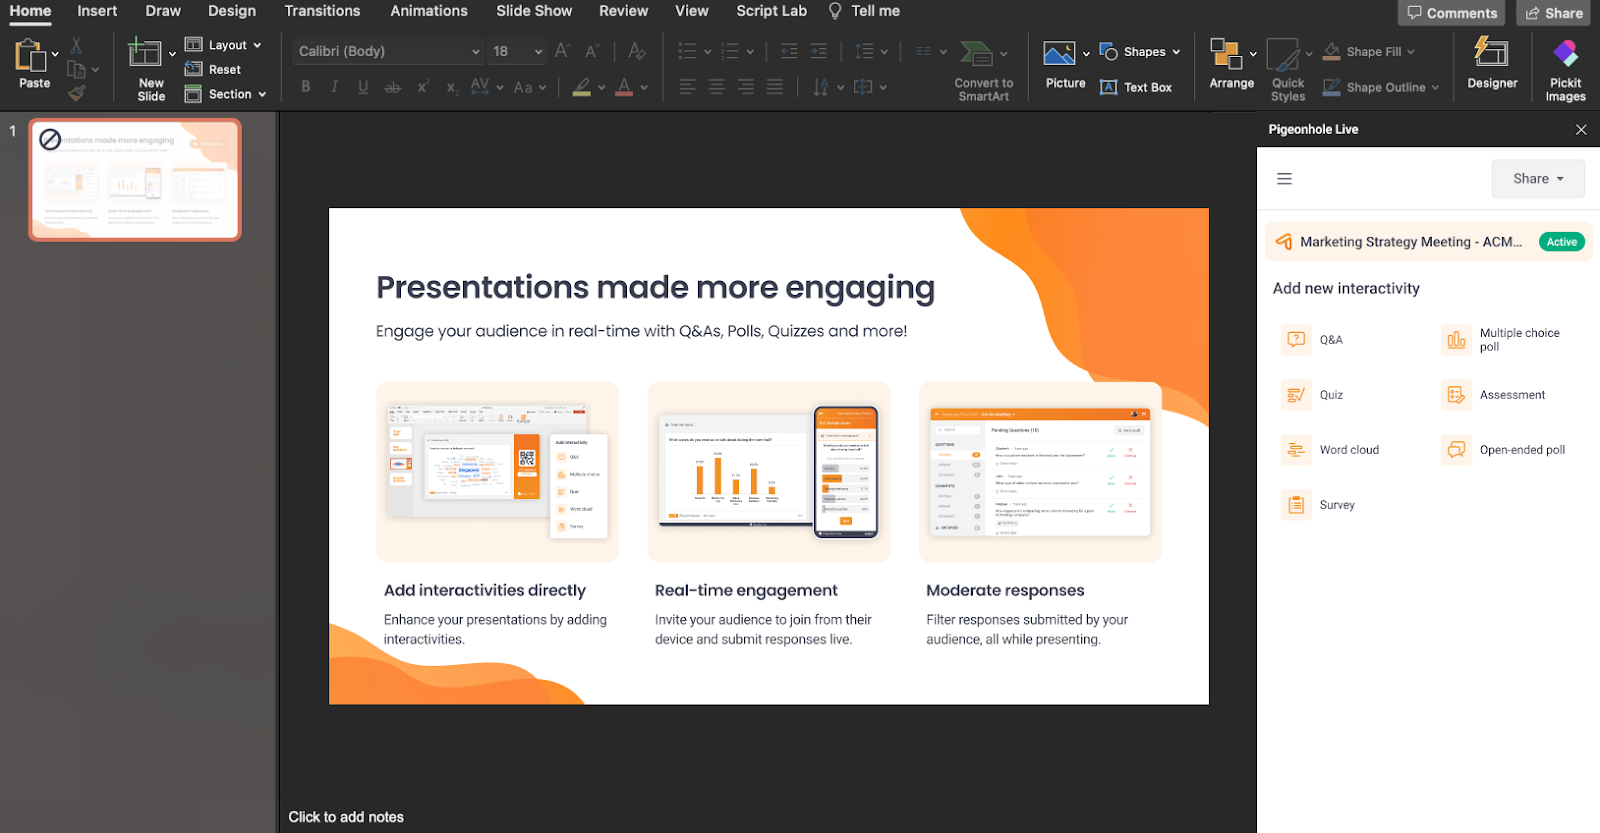
Task: Click the Convert to SmartArt icon
Action: (x=976, y=54)
